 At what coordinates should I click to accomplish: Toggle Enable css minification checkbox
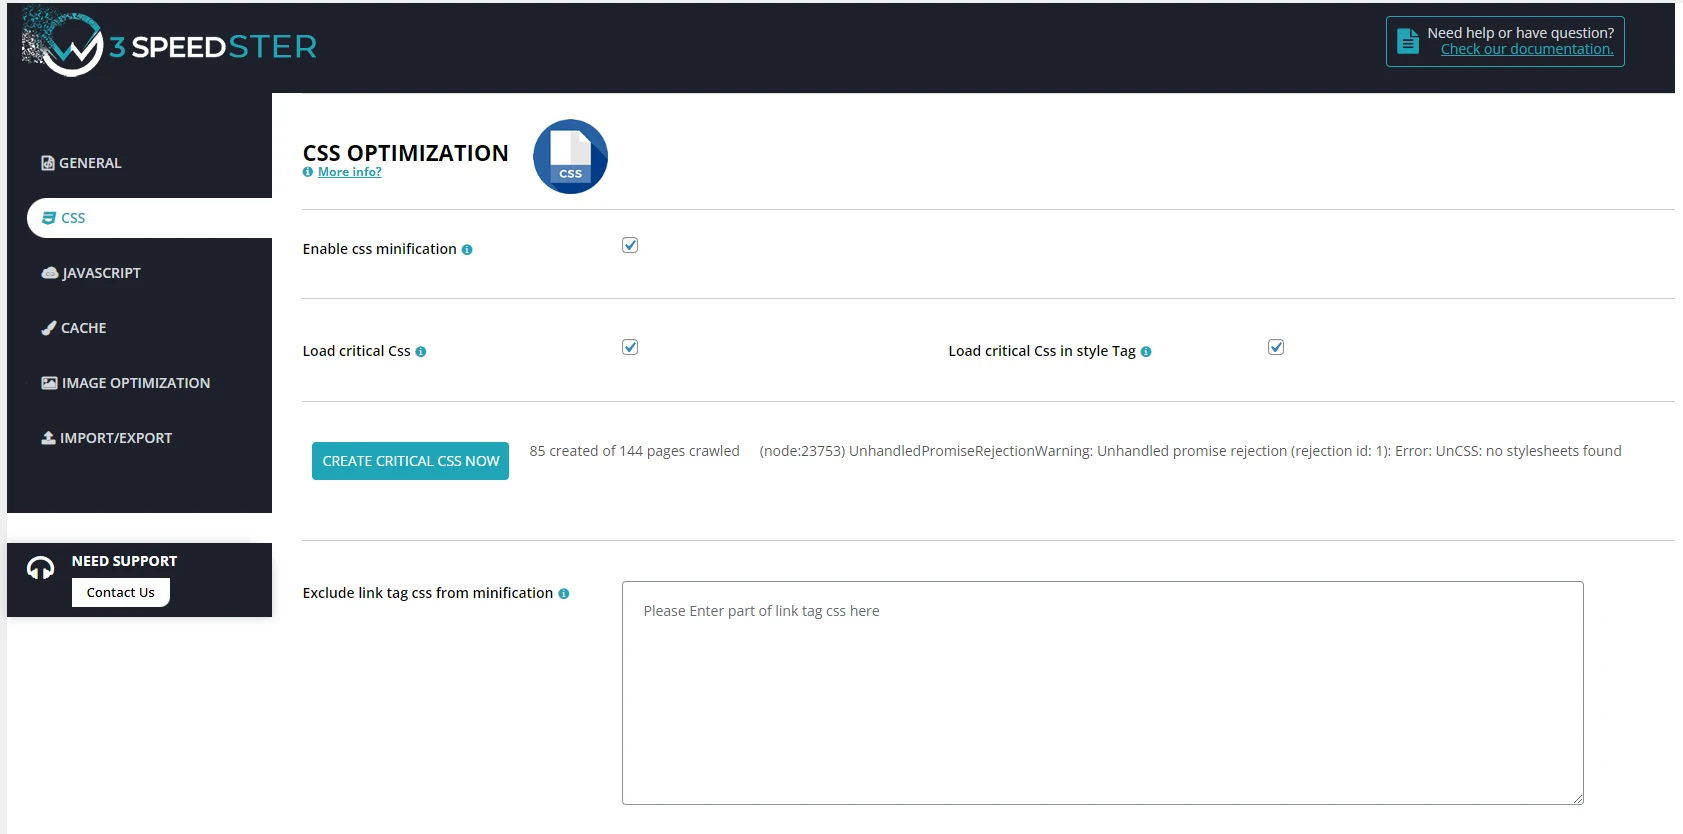pos(630,245)
